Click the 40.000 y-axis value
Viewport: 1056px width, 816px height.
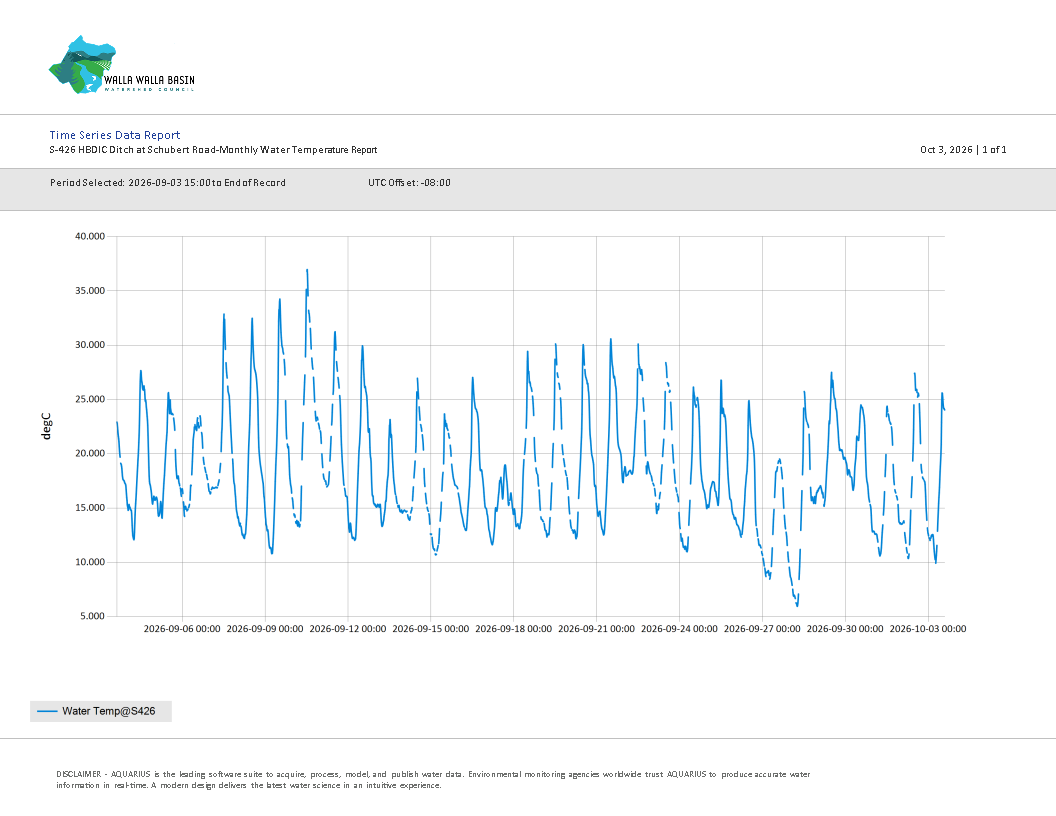pos(90,236)
